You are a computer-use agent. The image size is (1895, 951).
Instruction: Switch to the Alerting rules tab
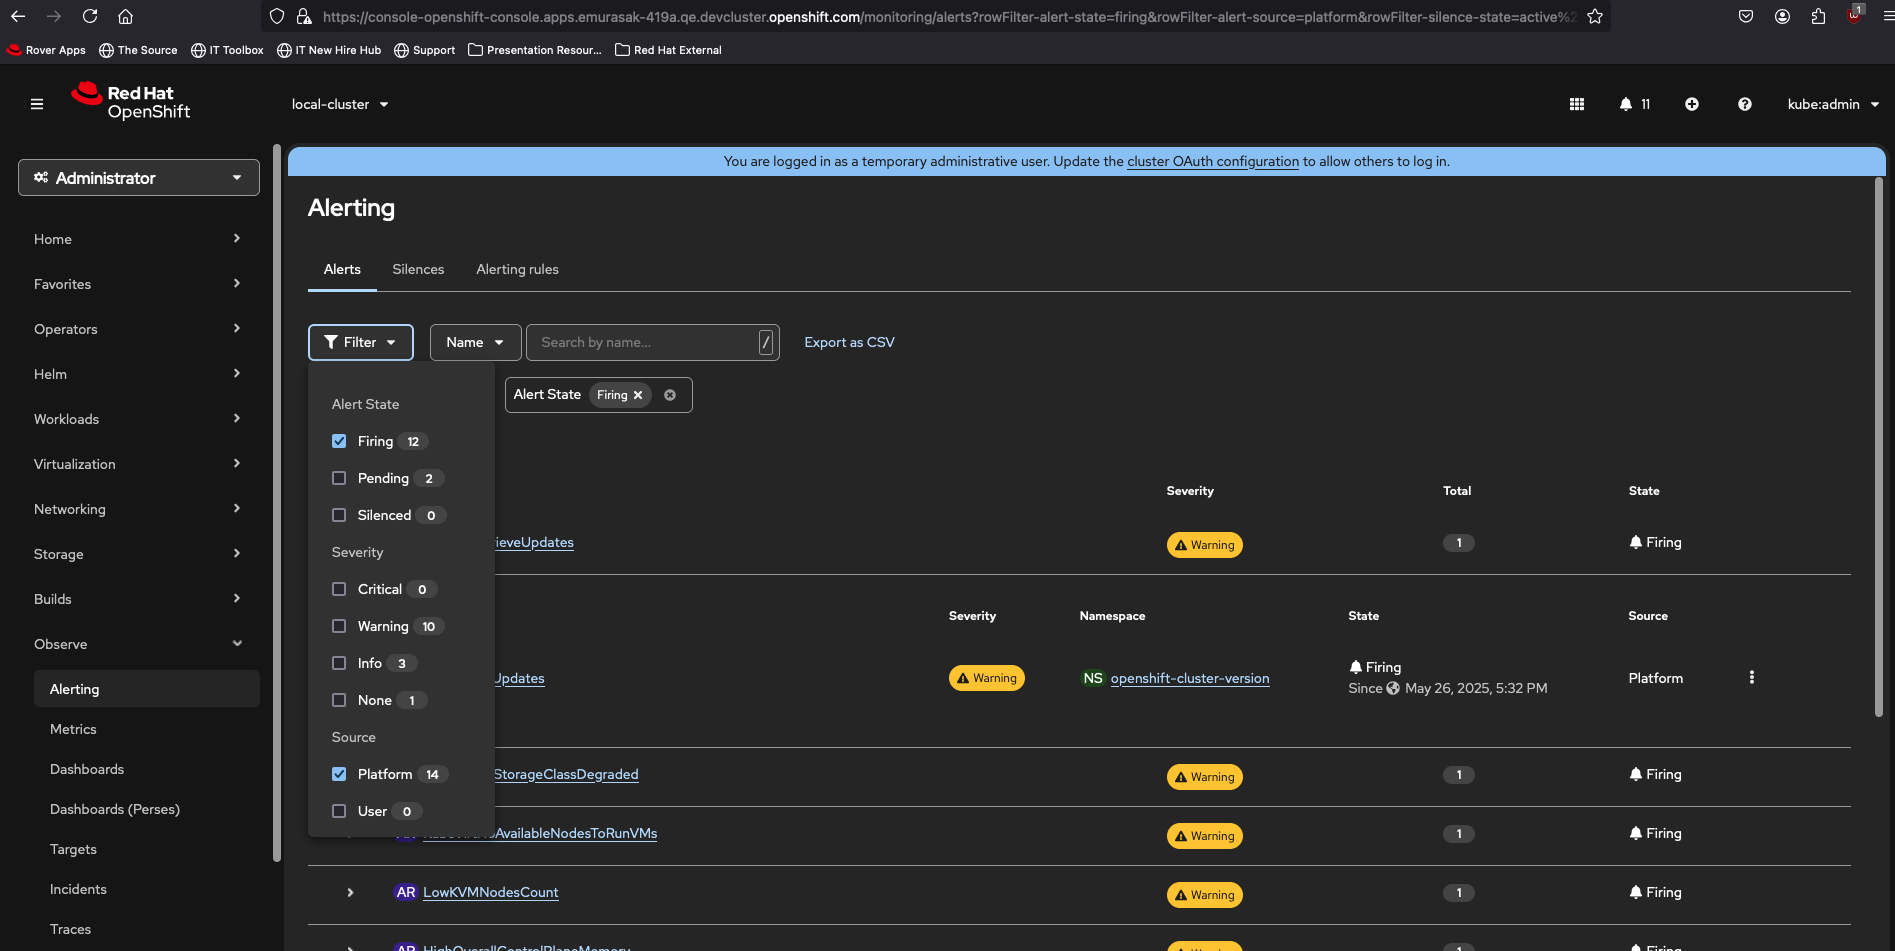[x=517, y=269]
